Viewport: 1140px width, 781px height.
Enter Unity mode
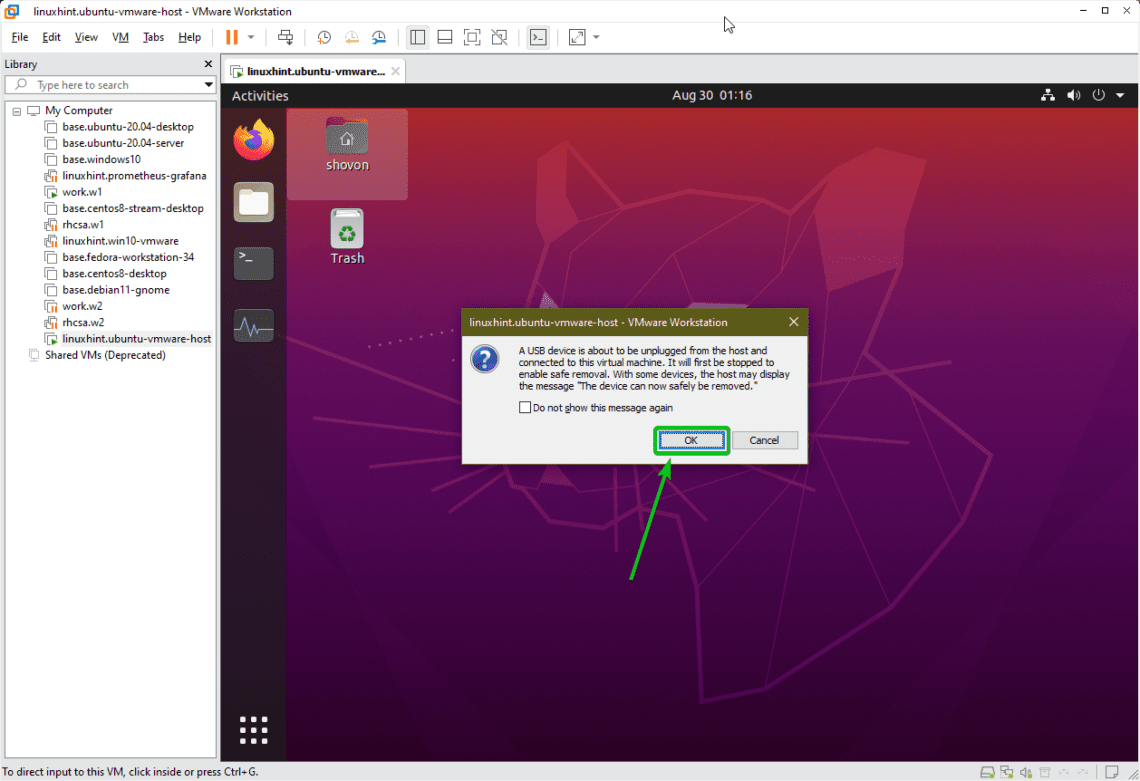pyautogui.click(x=499, y=37)
